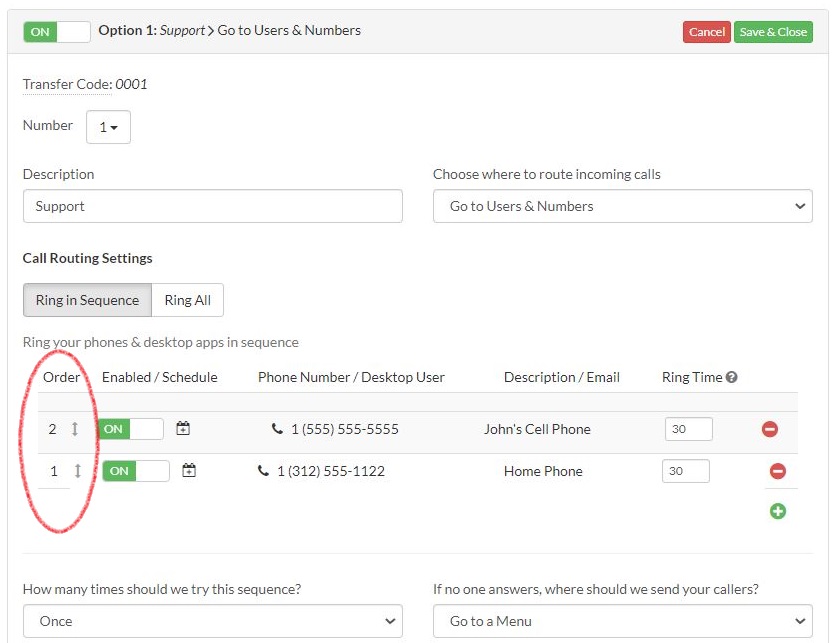Viewport: 839px width, 643px height.
Task: Add a new phone with green plus icon
Action: [x=778, y=511]
